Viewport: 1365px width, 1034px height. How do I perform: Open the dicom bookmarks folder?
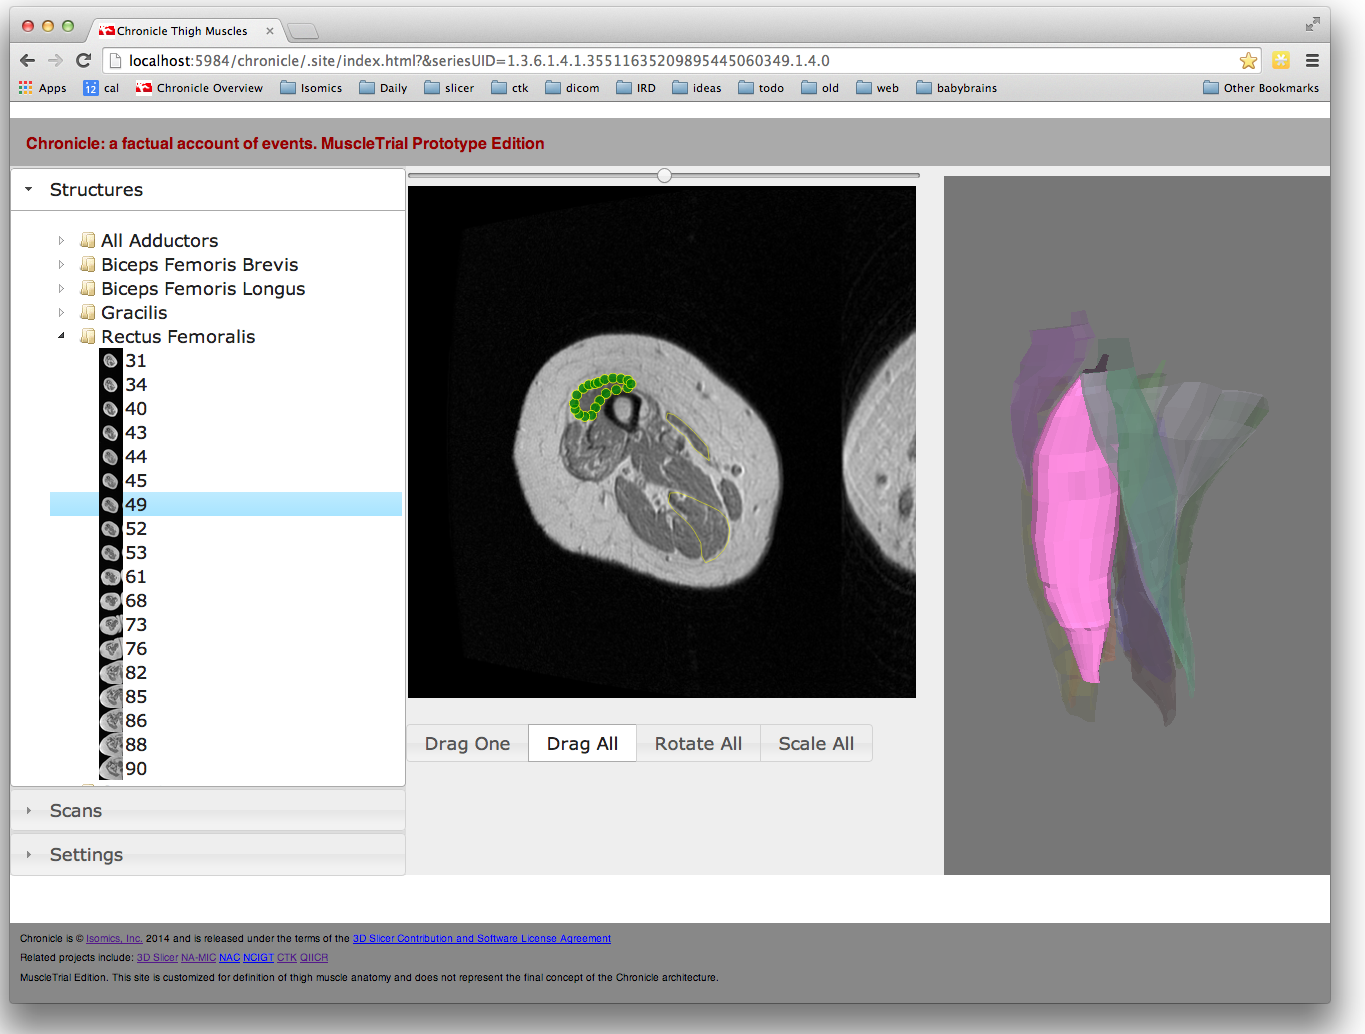tap(572, 88)
